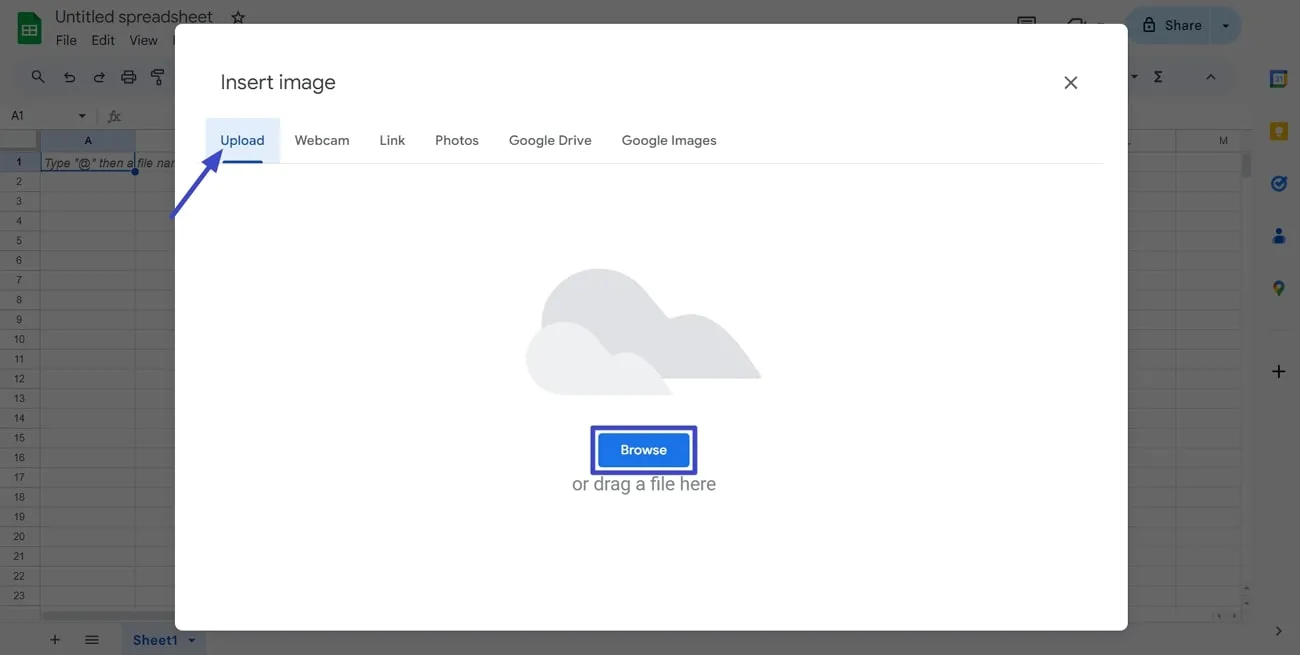The image size is (1300, 655).
Task: Open the View menu
Action: tap(144, 41)
